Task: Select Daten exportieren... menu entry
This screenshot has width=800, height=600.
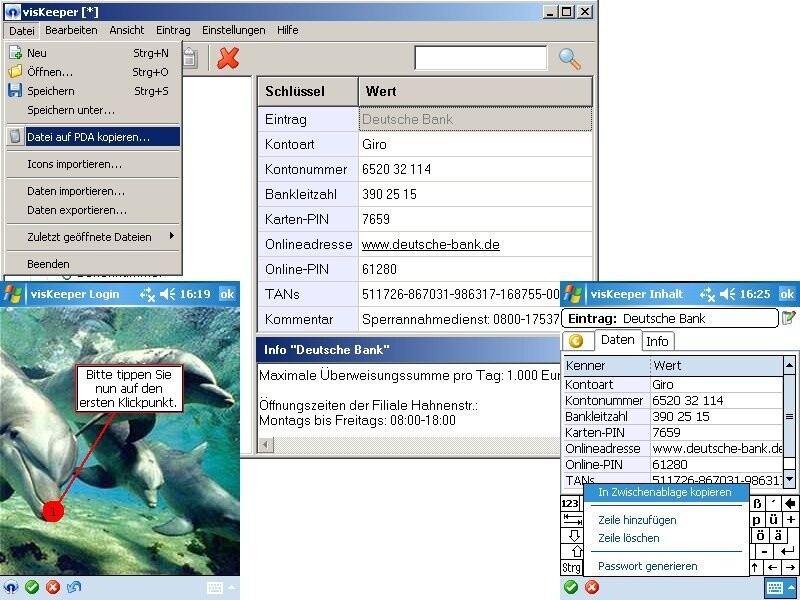Action: click(x=93, y=210)
